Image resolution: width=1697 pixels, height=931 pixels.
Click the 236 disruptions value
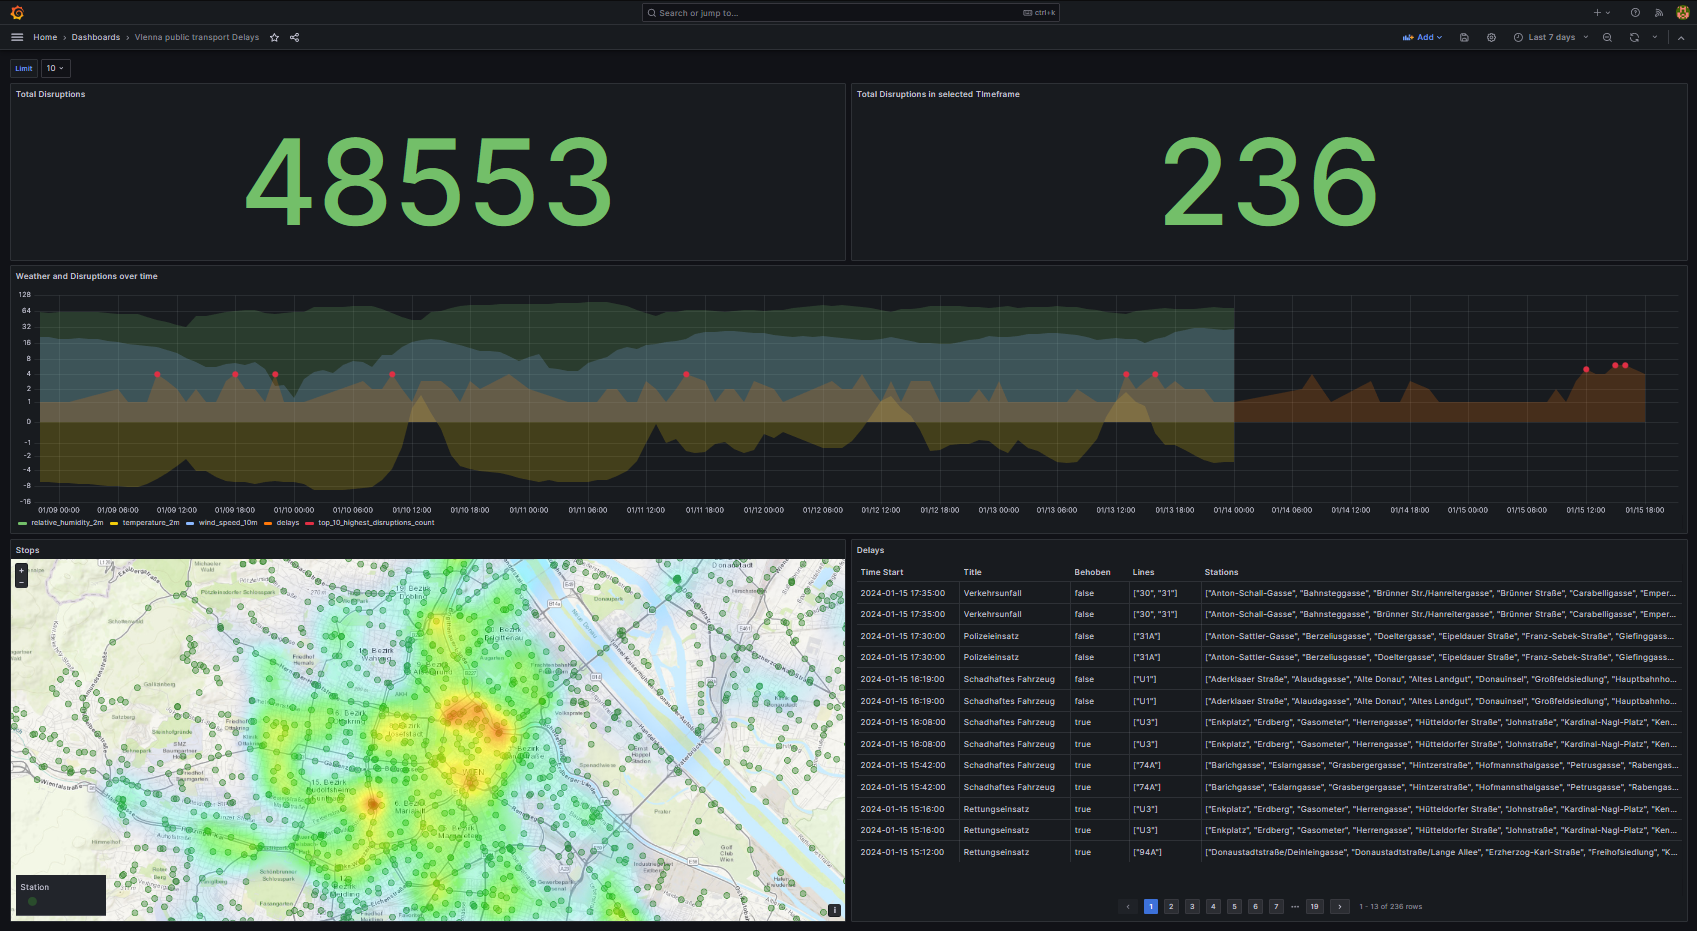coord(1270,182)
